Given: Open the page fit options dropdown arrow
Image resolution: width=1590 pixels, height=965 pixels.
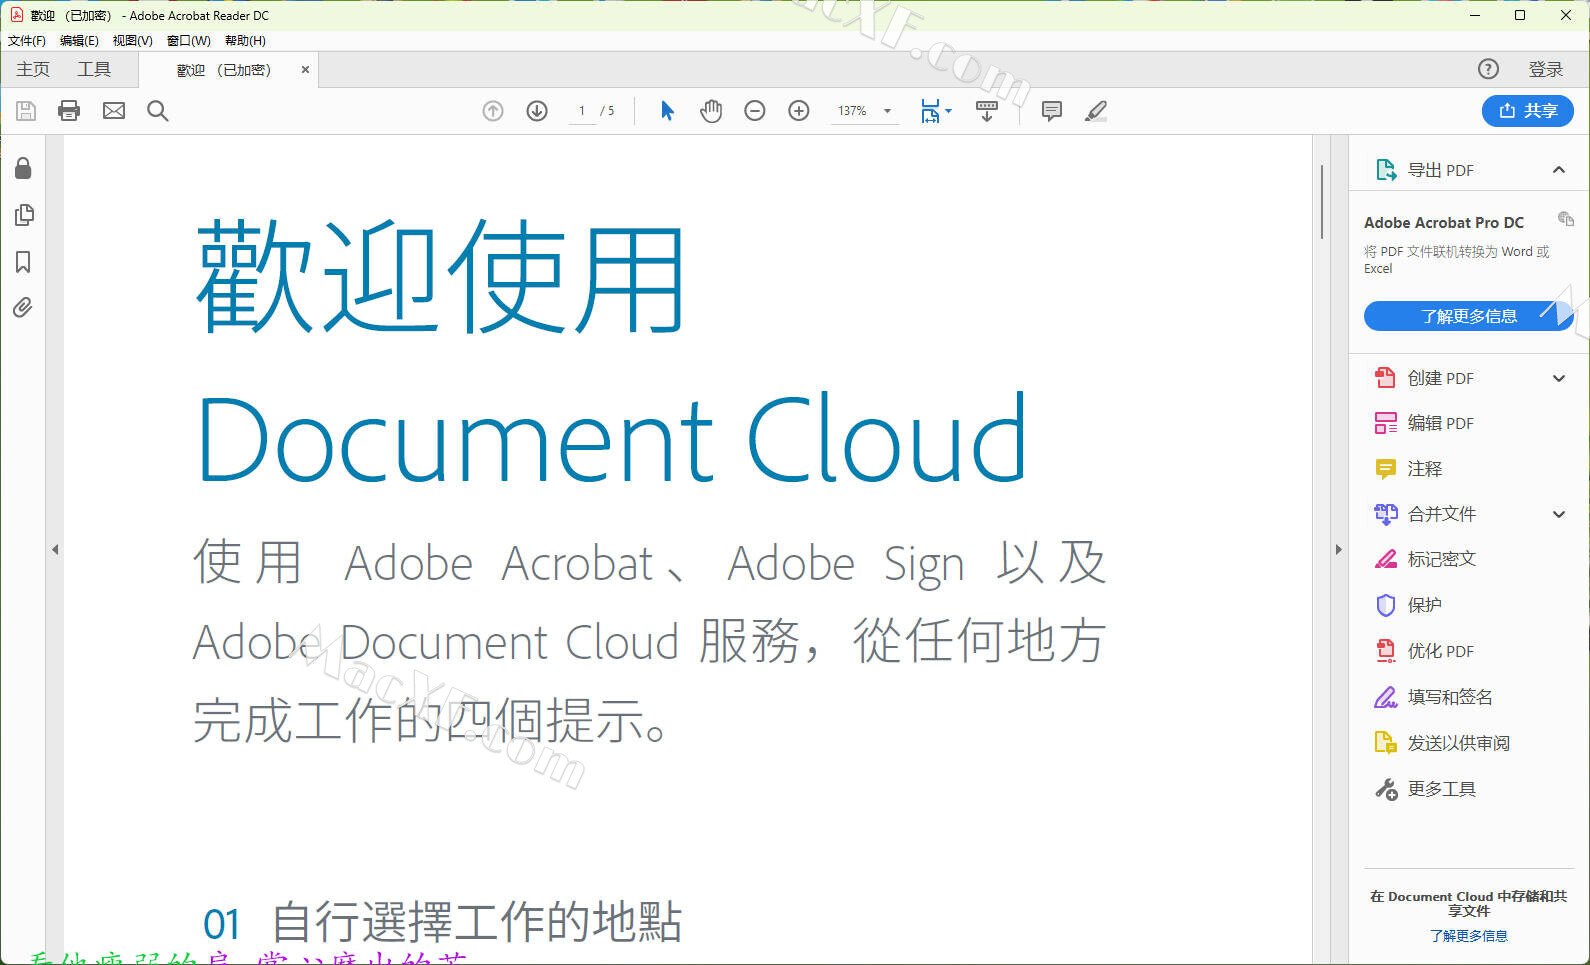Looking at the screenshot, I should click(x=949, y=111).
